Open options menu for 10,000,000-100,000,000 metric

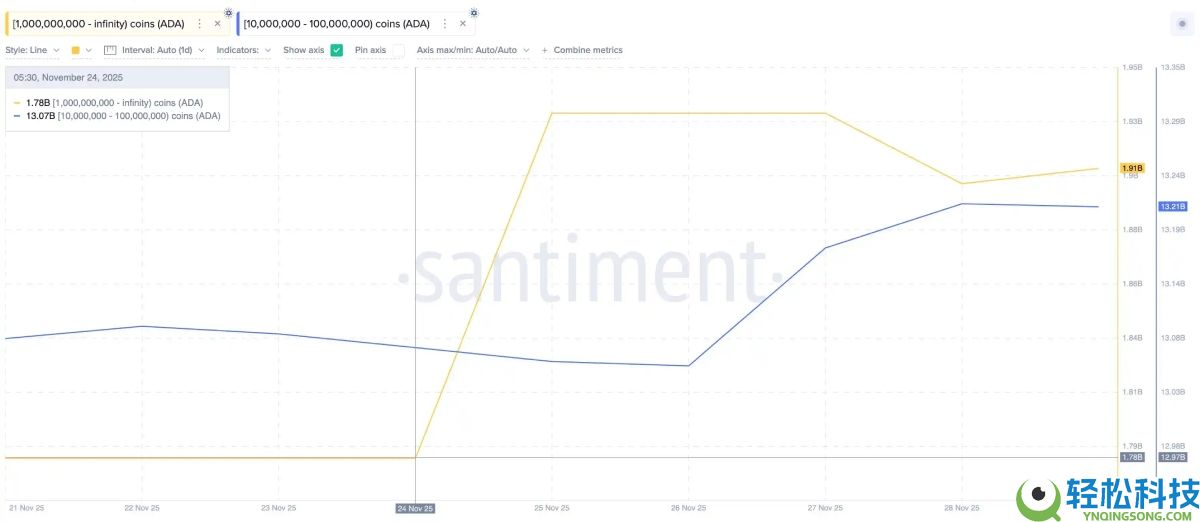point(445,23)
